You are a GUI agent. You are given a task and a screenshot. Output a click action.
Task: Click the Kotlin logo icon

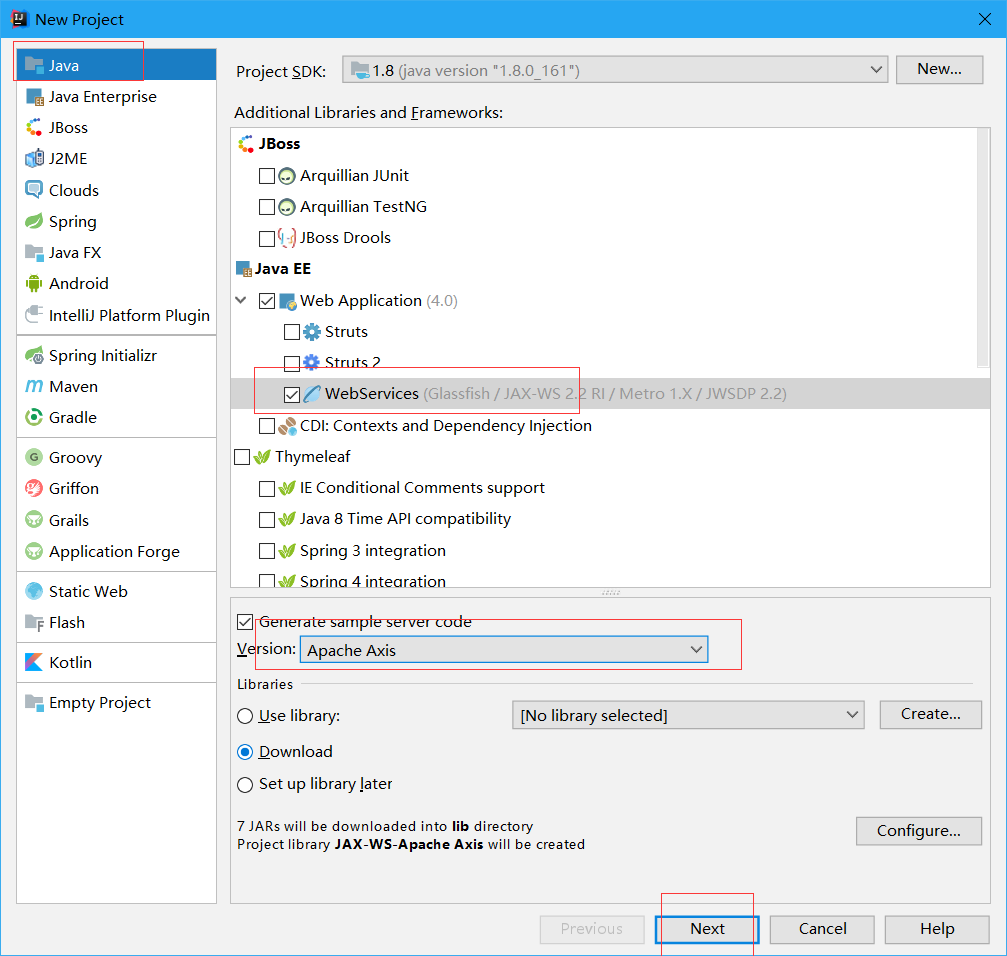click(x=34, y=662)
